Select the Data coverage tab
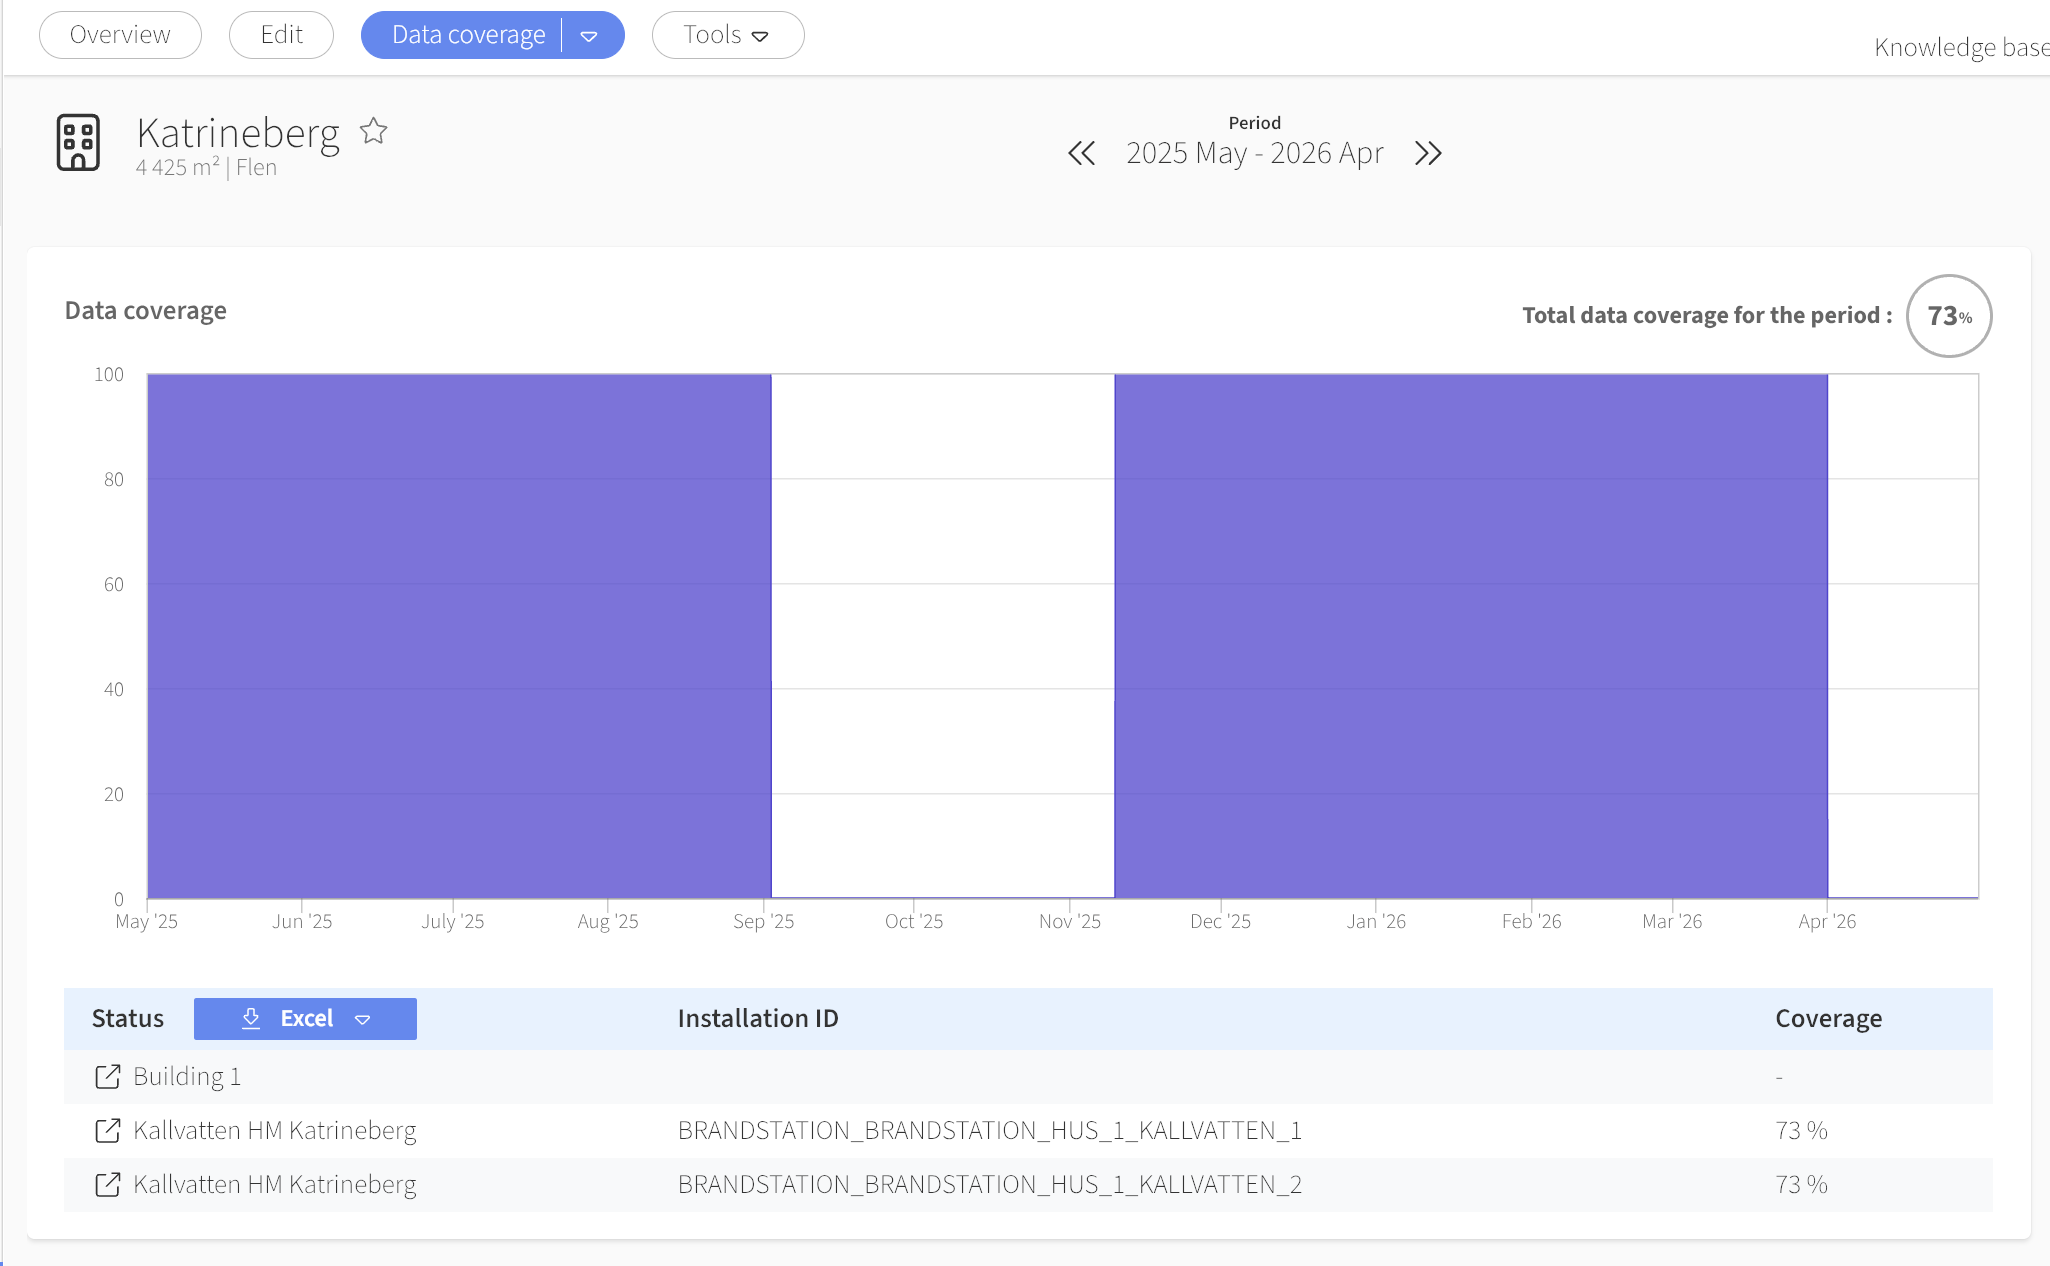 click(x=468, y=35)
